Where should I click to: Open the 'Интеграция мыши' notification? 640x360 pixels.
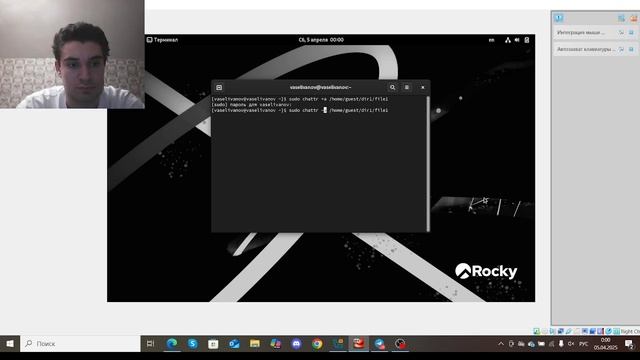[581, 32]
